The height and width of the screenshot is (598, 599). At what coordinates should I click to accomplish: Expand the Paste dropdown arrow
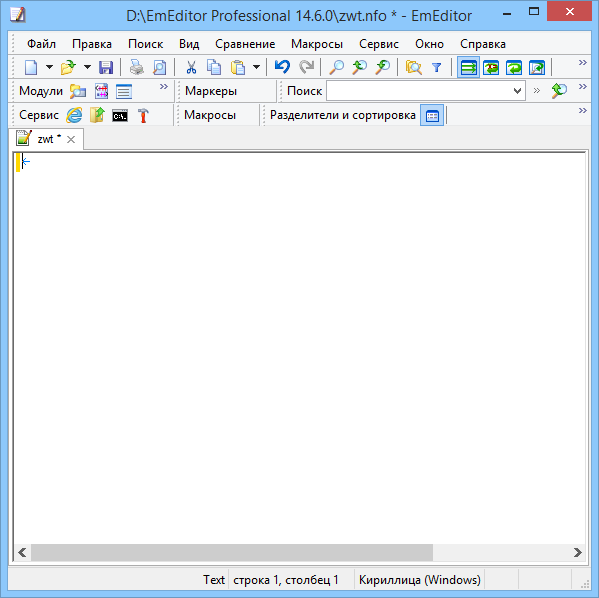[x=256, y=67]
